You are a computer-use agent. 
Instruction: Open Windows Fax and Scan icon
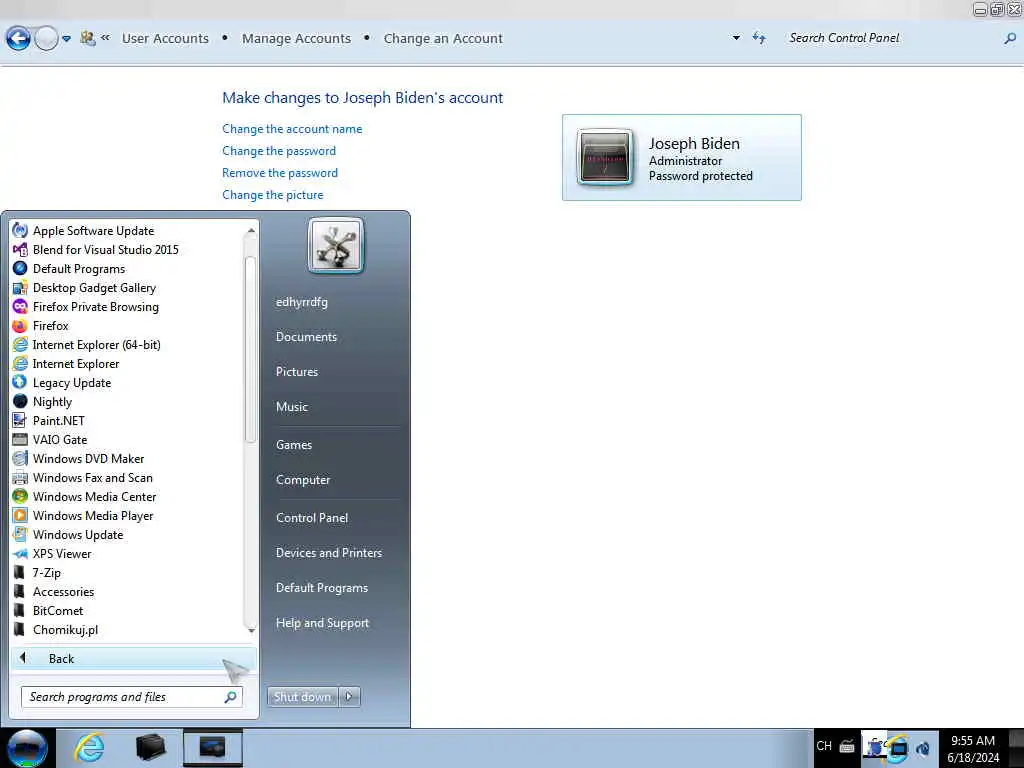(20, 477)
